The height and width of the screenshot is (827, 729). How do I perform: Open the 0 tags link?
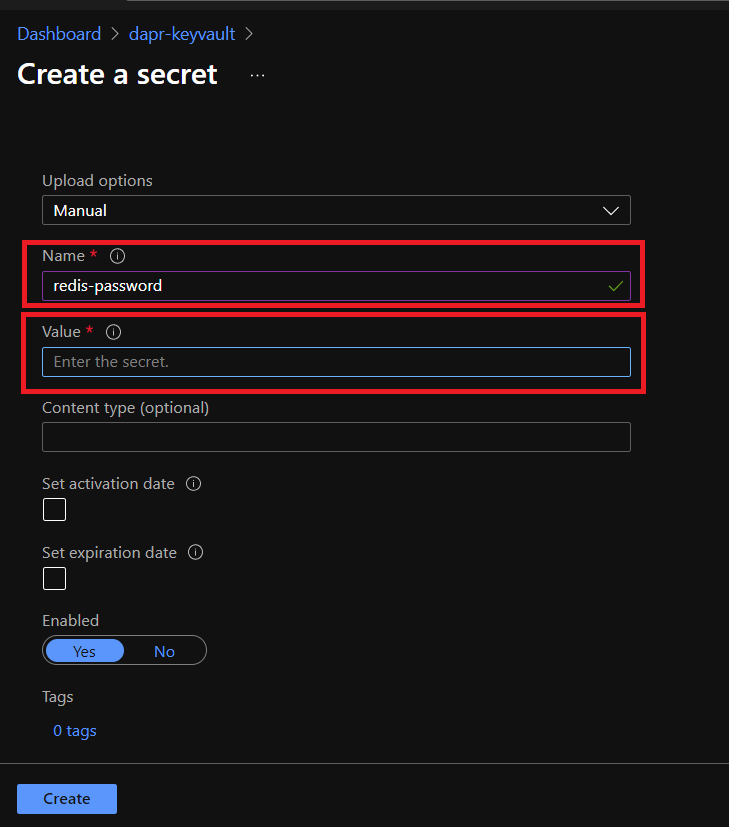pyautogui.click(x=75, y=731)
